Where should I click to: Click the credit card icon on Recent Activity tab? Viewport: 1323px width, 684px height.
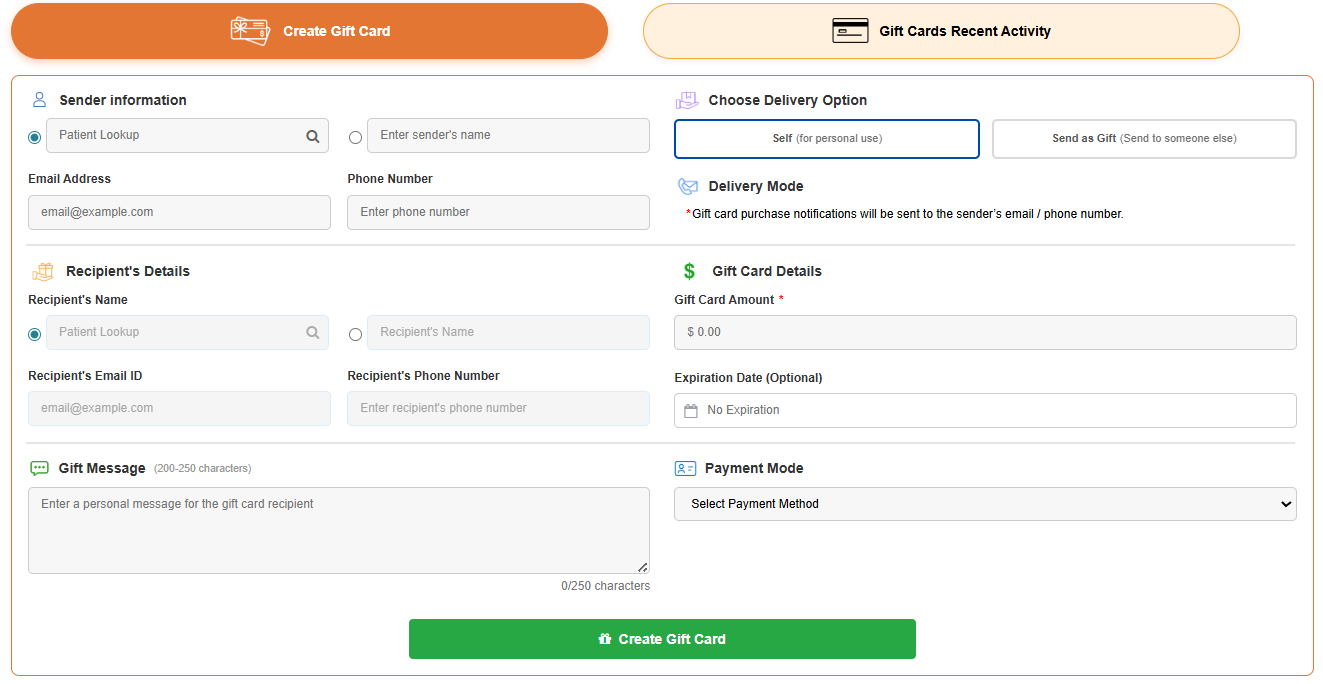click(850, 31)
